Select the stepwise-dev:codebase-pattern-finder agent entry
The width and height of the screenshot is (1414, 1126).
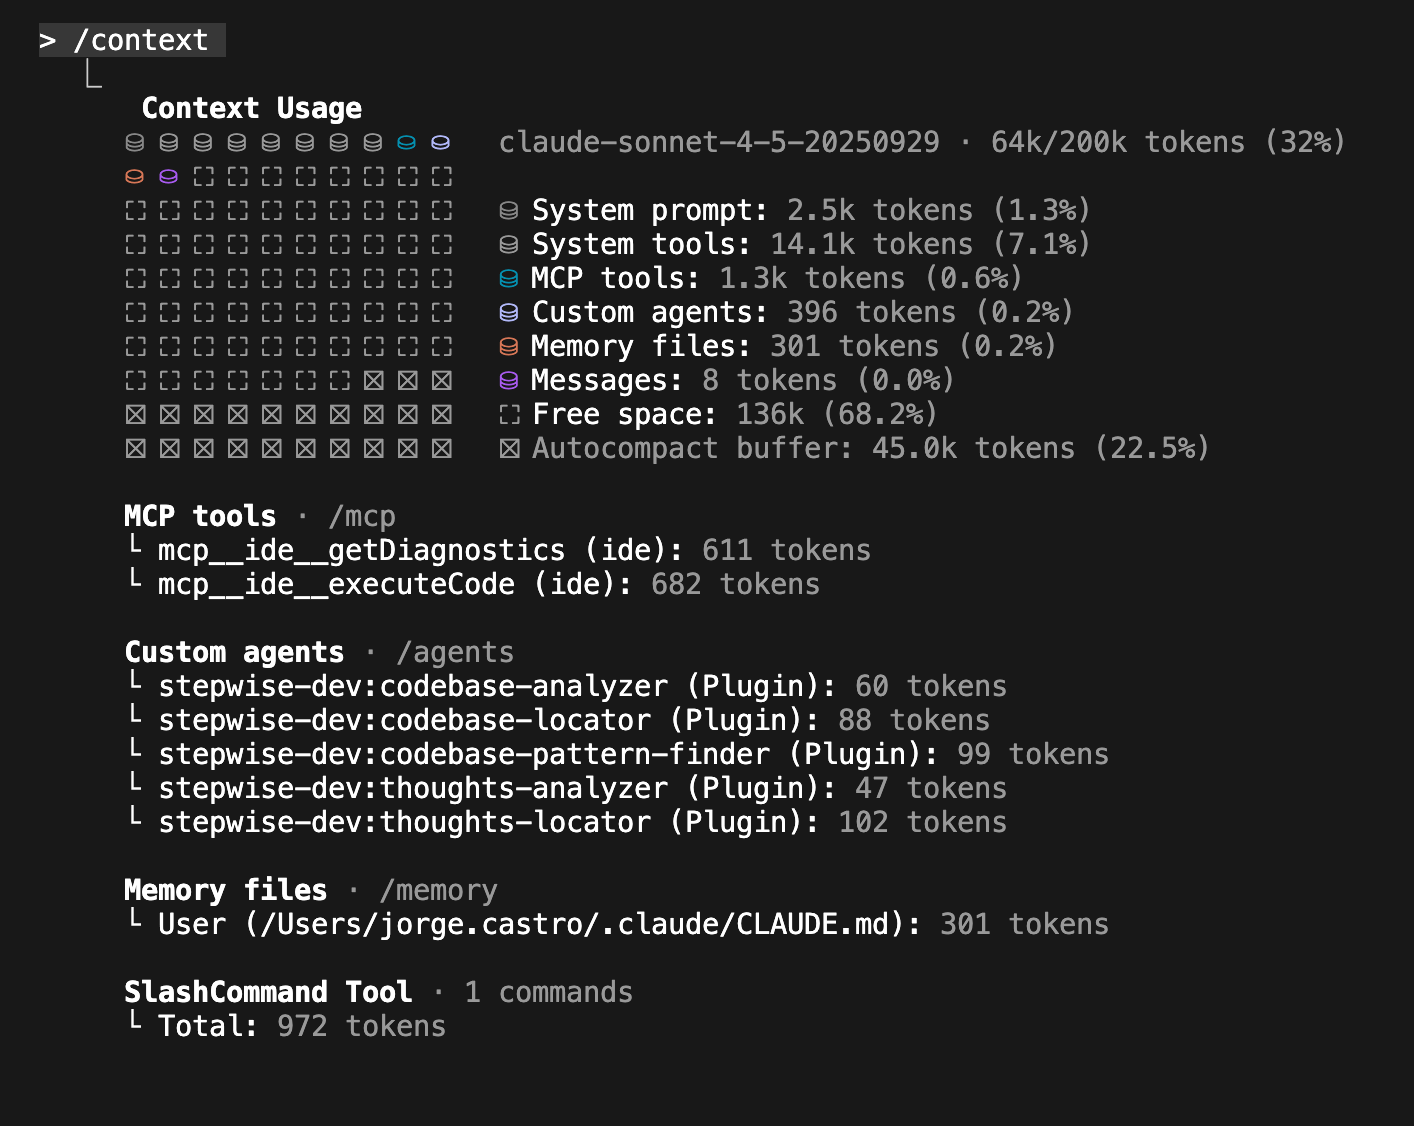tap(464, 755)
